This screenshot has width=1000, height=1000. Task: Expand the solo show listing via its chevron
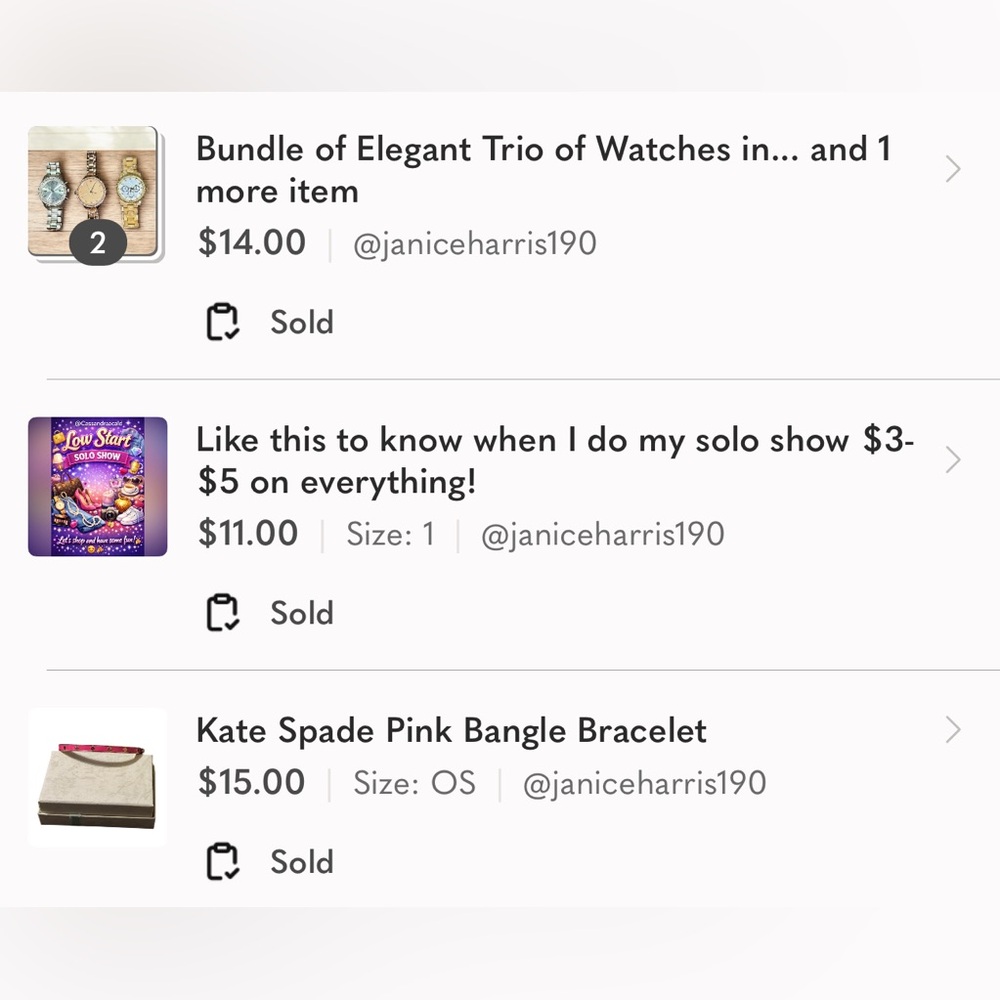click(x=951, y=460)
